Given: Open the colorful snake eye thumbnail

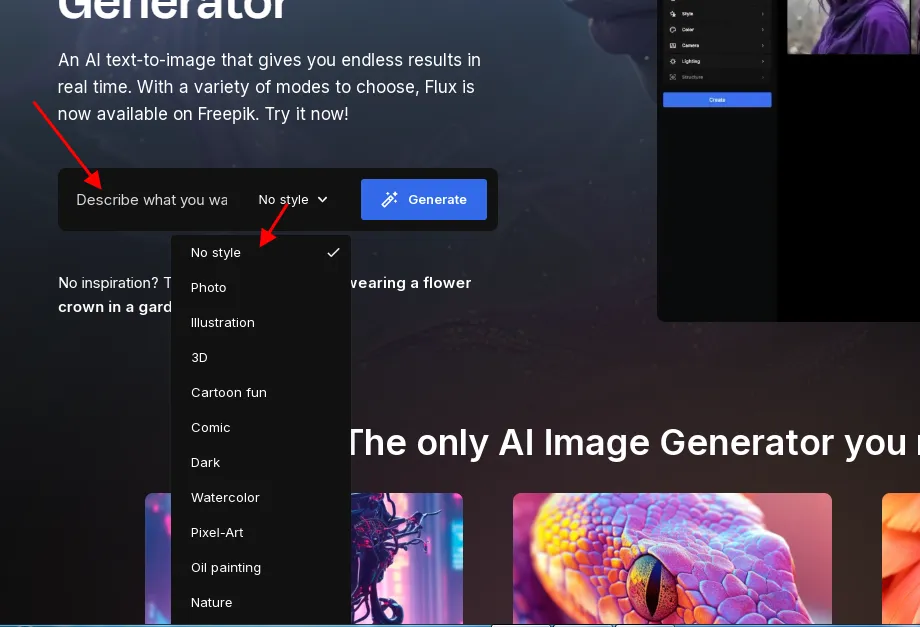Looking at the screenshot, I should [x=672, y=558].
